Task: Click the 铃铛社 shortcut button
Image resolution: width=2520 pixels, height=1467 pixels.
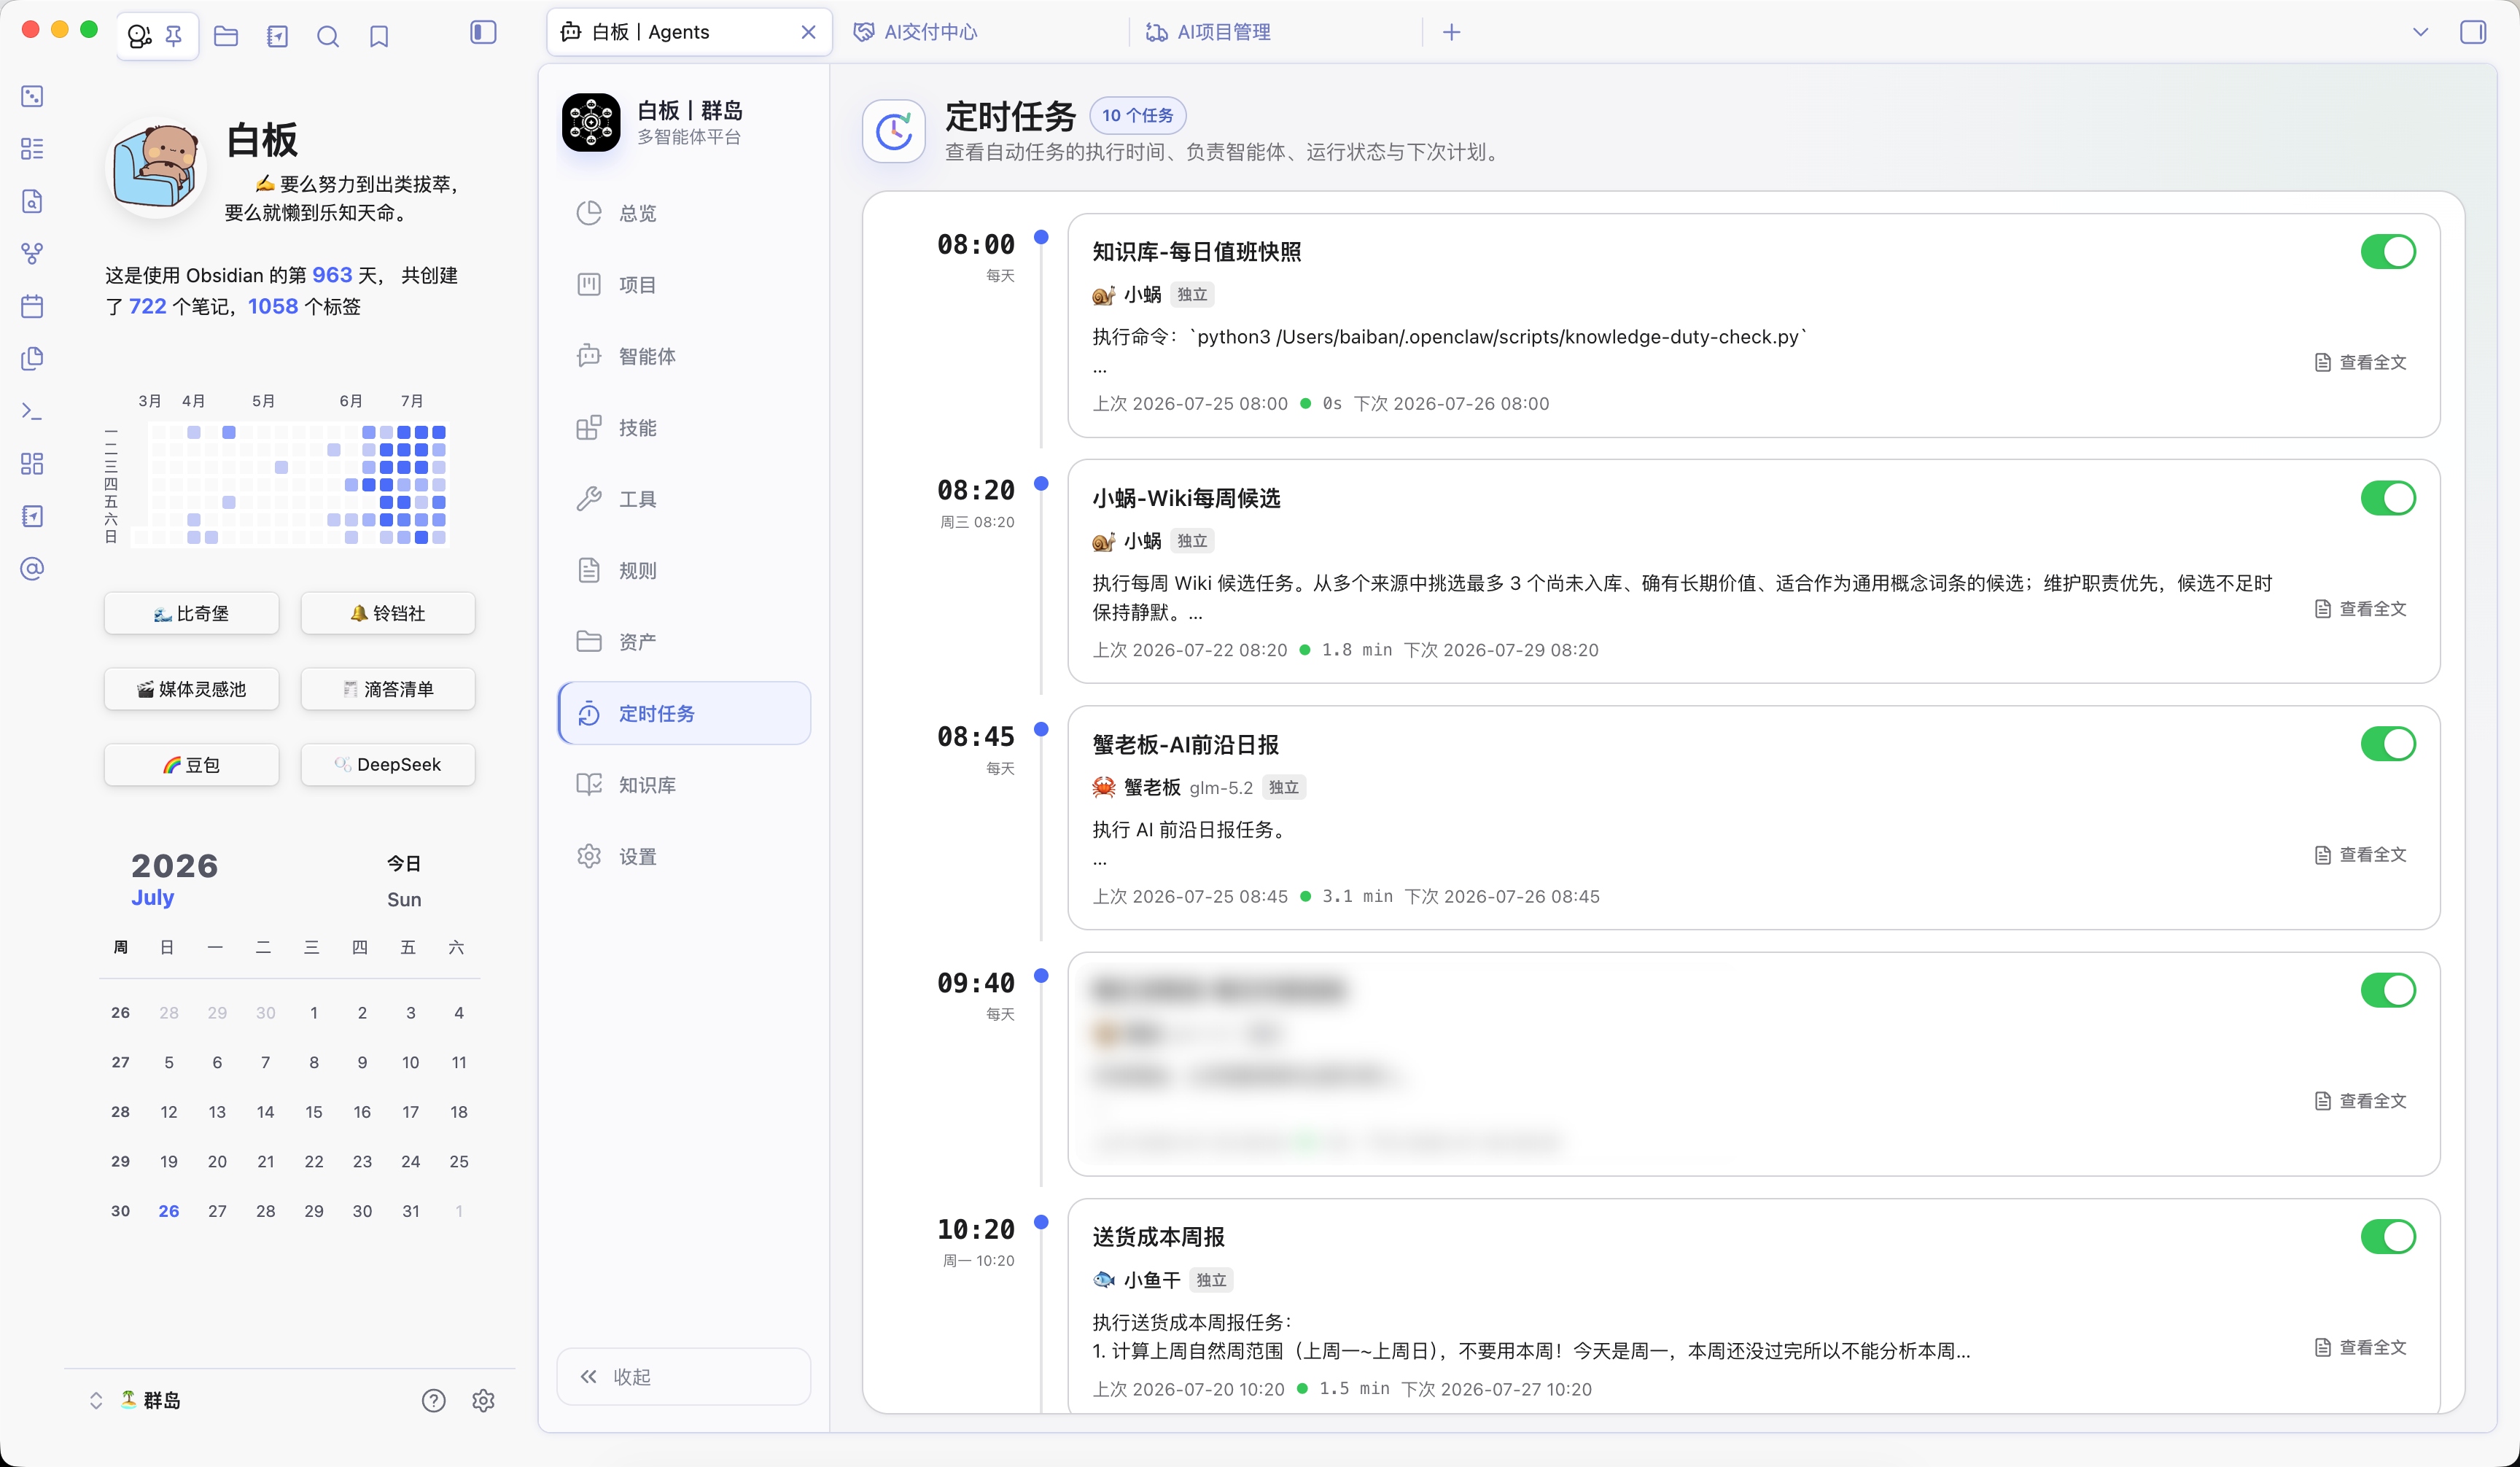Action: (388, 613)
